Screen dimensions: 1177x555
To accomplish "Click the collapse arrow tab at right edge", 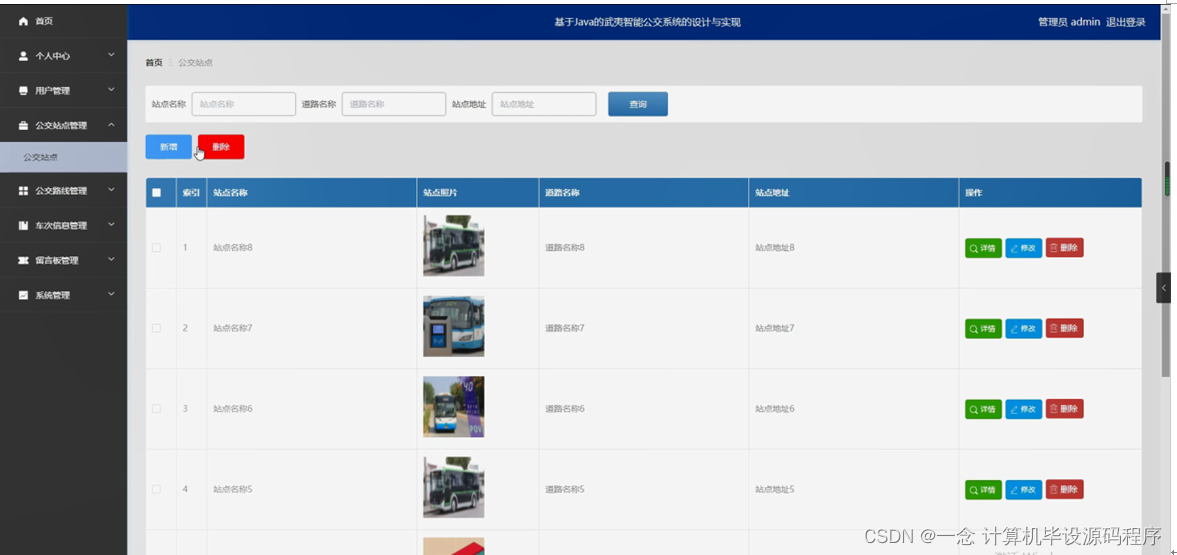I will coord(1163,288).
